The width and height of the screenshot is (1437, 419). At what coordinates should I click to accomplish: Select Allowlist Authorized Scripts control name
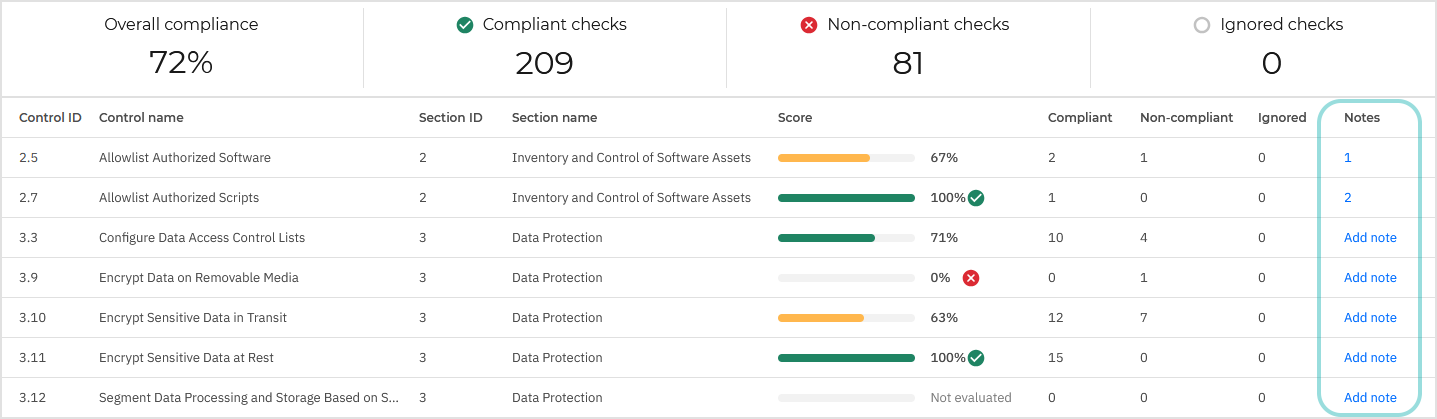(x=179, y=198)
